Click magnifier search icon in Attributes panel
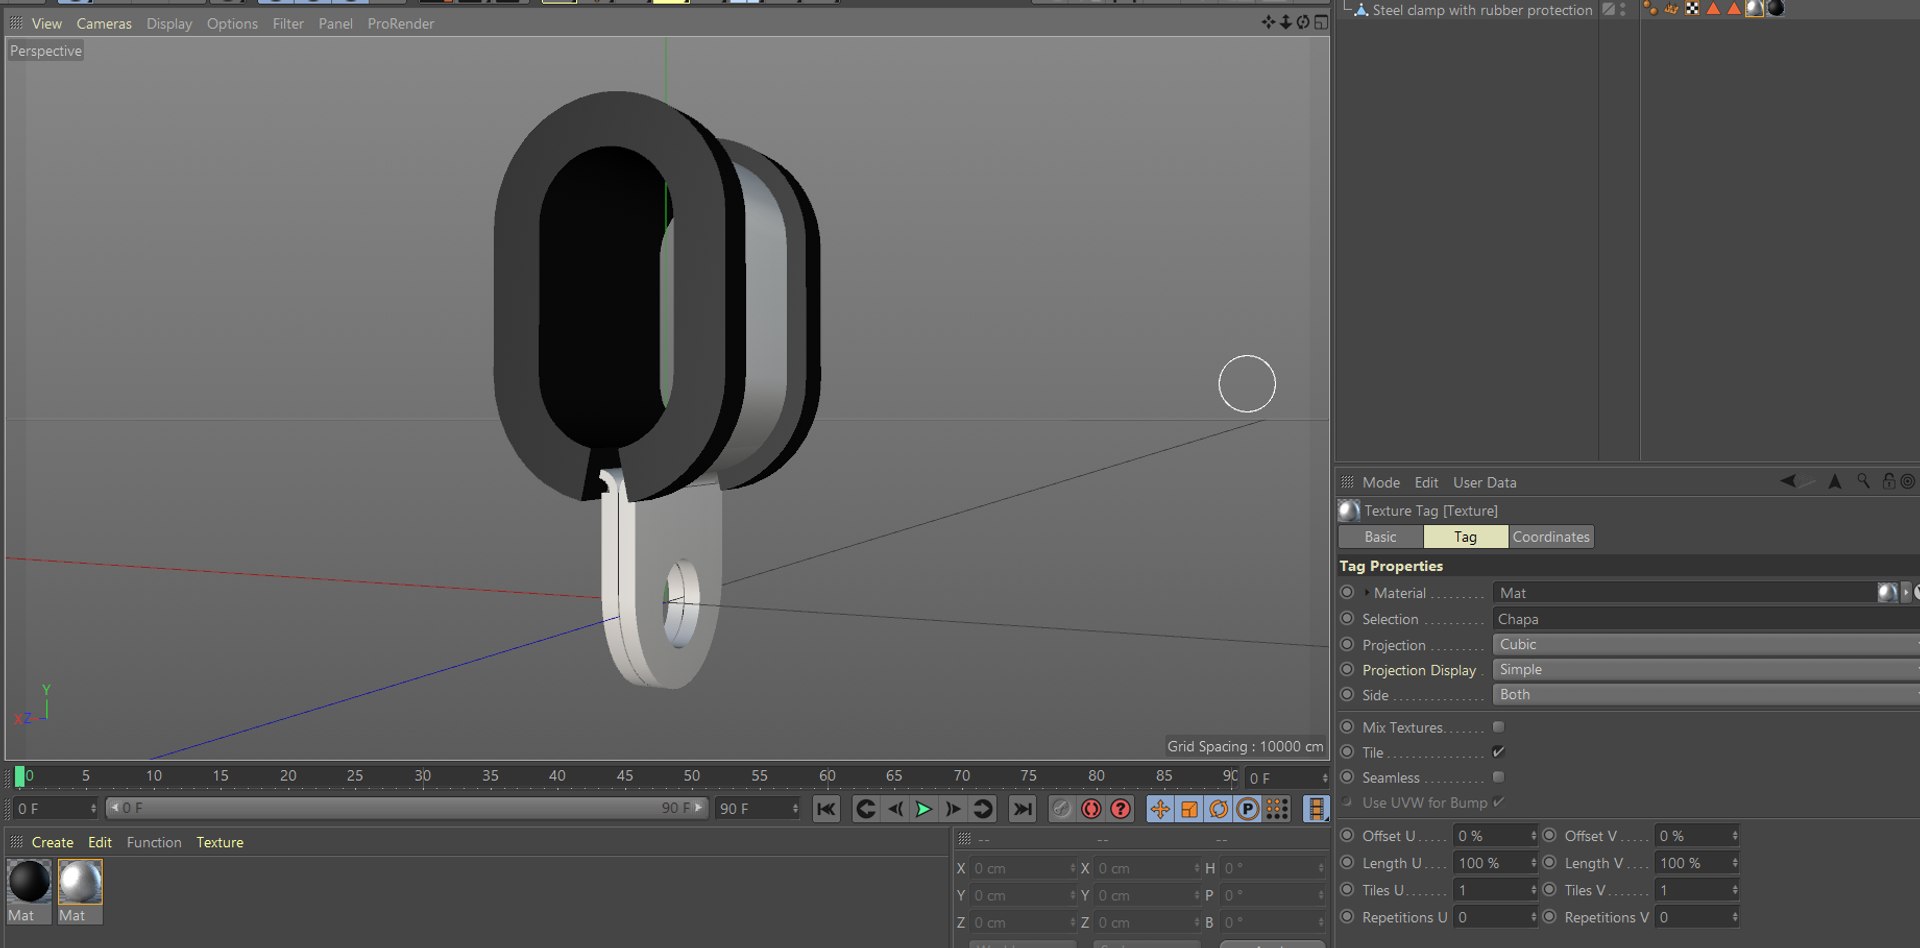This screenshot has width=1920, height=948. 1863,481
